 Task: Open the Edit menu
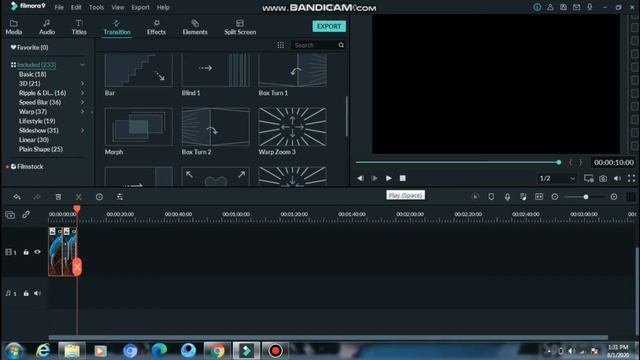tap(76, 7)
